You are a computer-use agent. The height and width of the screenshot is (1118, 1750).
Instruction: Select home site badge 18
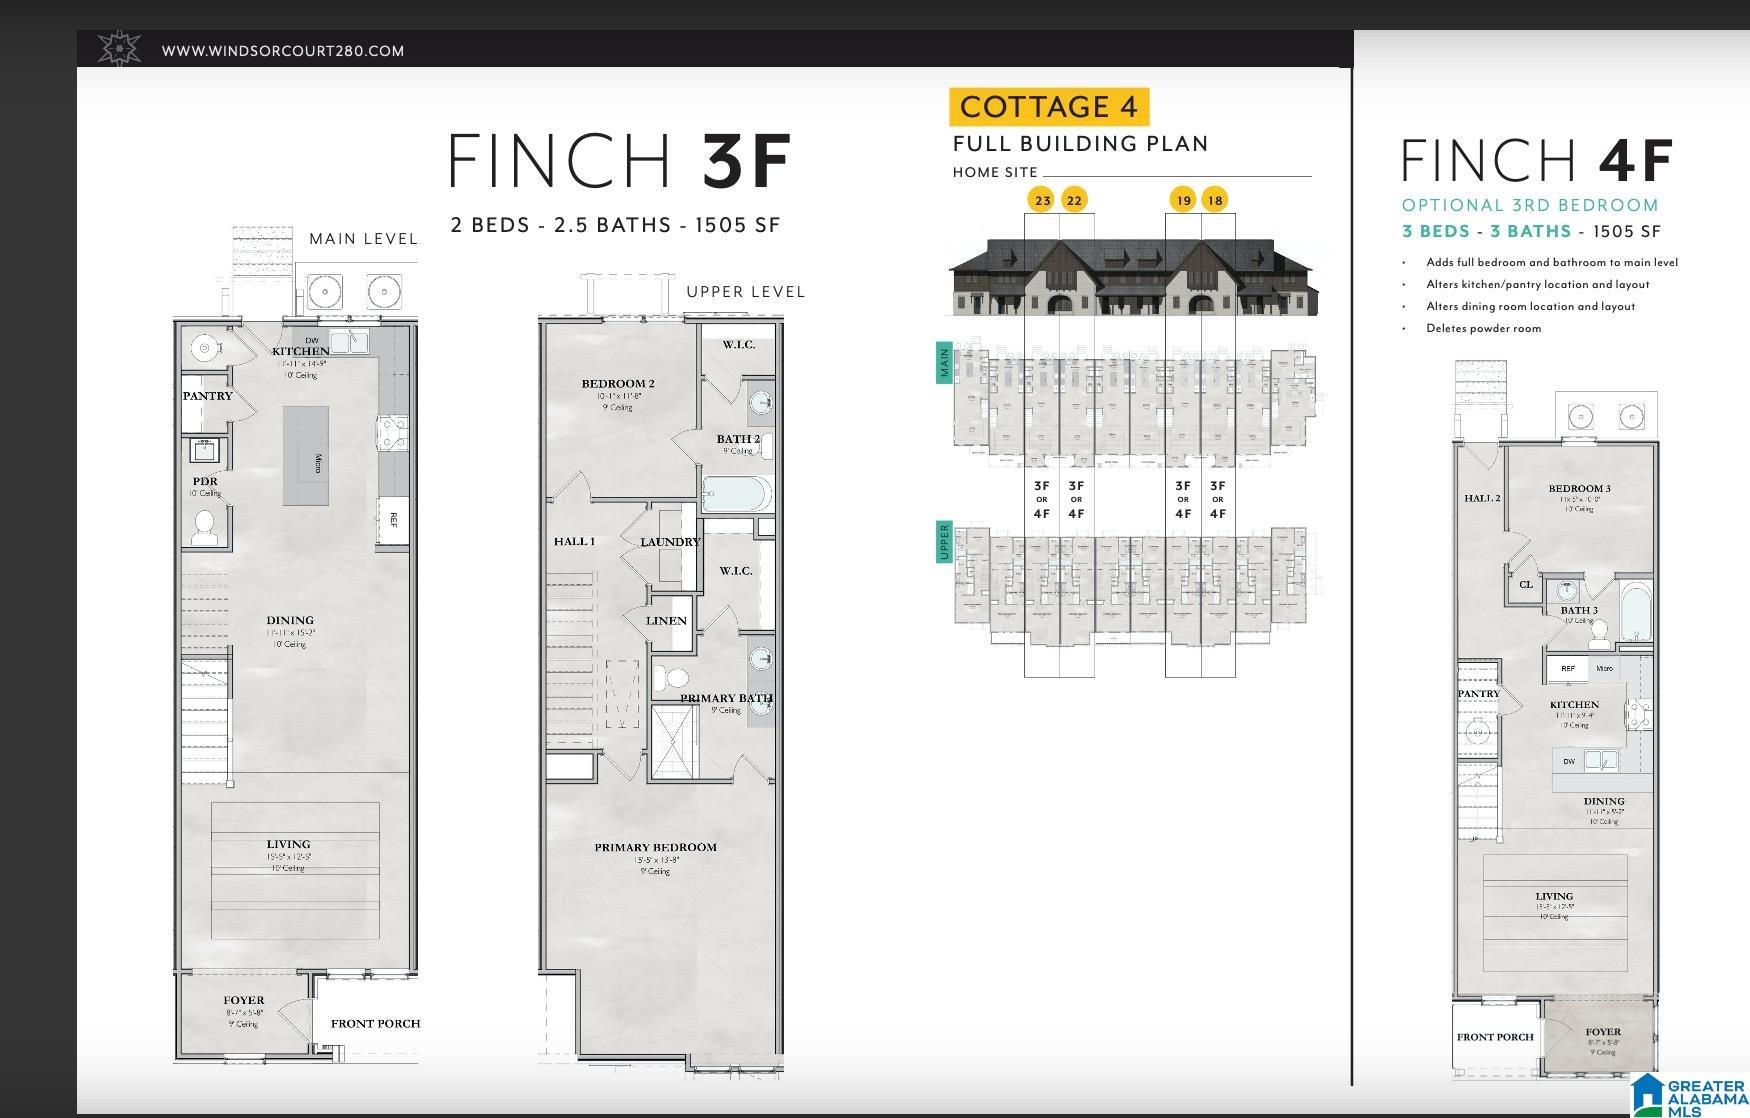tap(1215, 200)
